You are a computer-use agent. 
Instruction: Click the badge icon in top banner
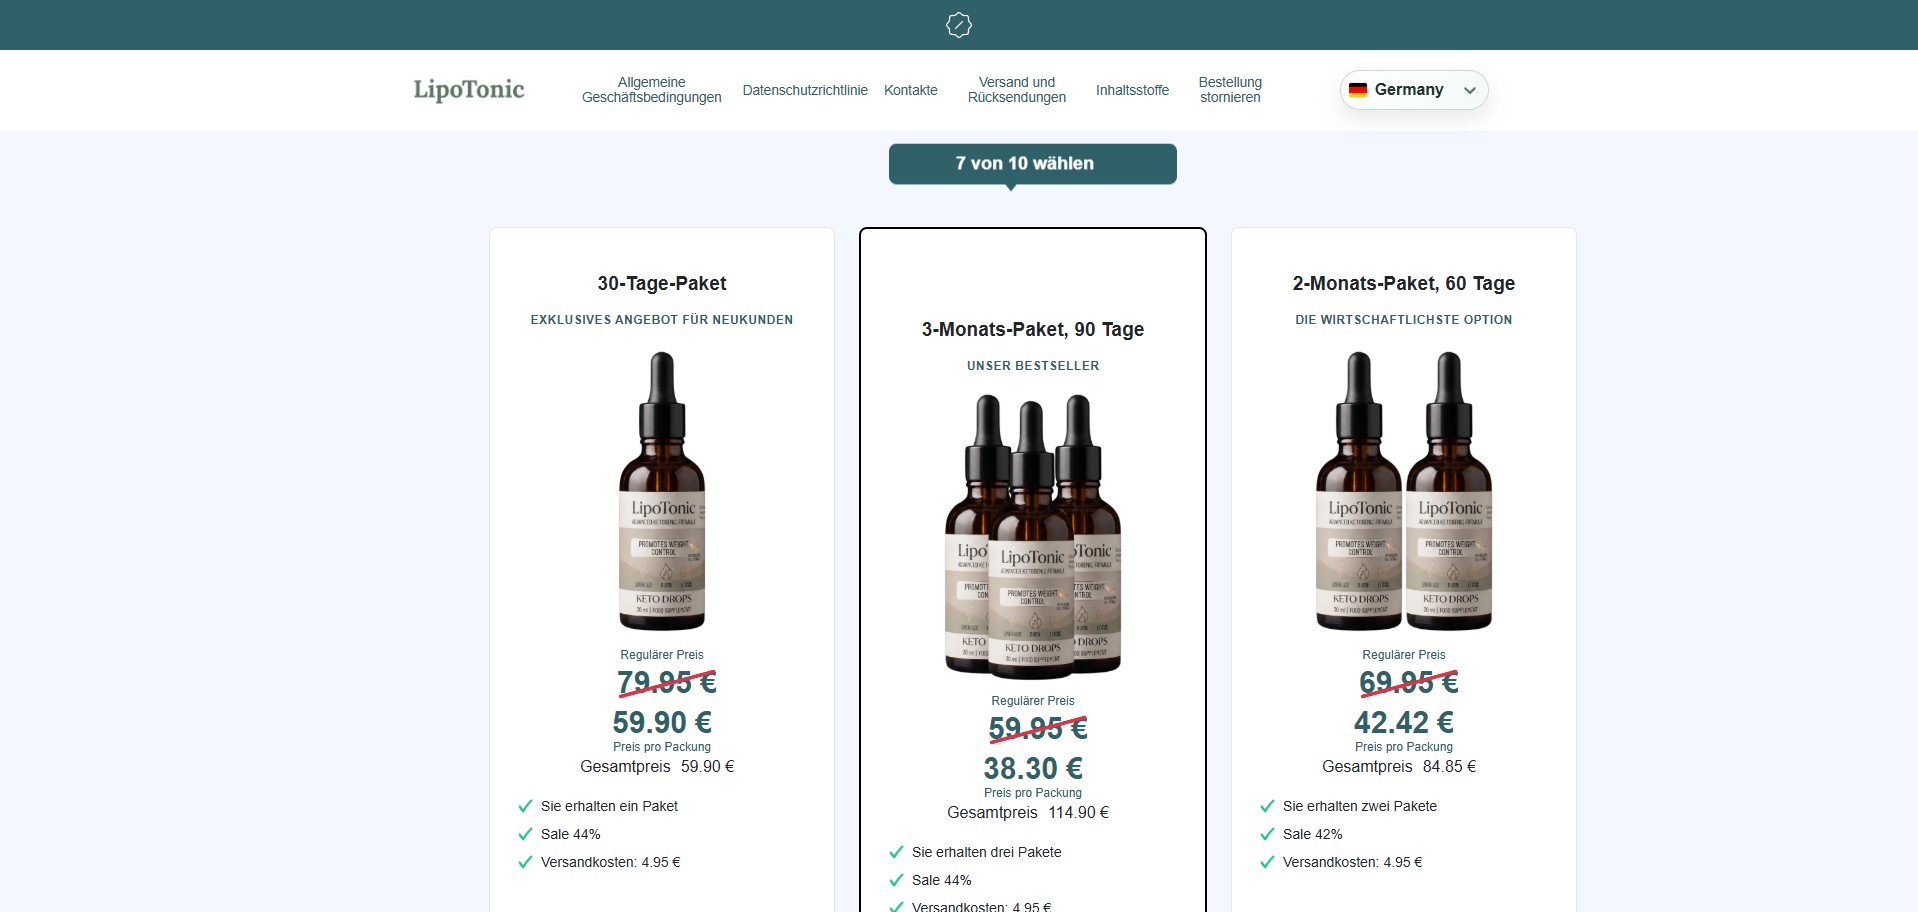coord(958,25)
